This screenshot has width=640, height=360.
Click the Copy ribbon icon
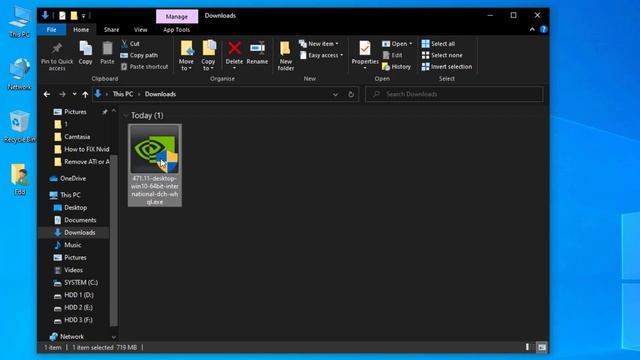pyautogui.click(x=85, y=53)
